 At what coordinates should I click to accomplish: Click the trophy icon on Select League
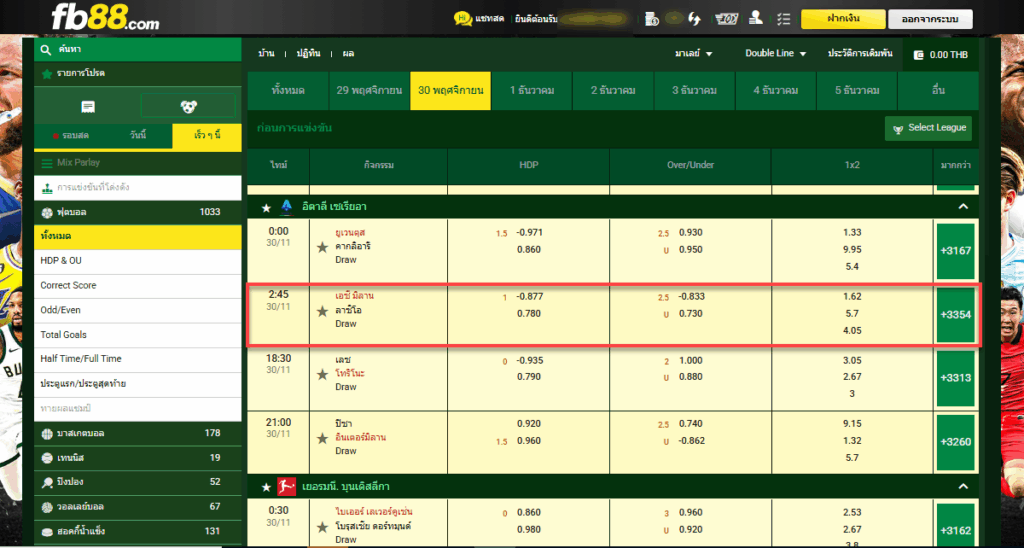point(898,128)
